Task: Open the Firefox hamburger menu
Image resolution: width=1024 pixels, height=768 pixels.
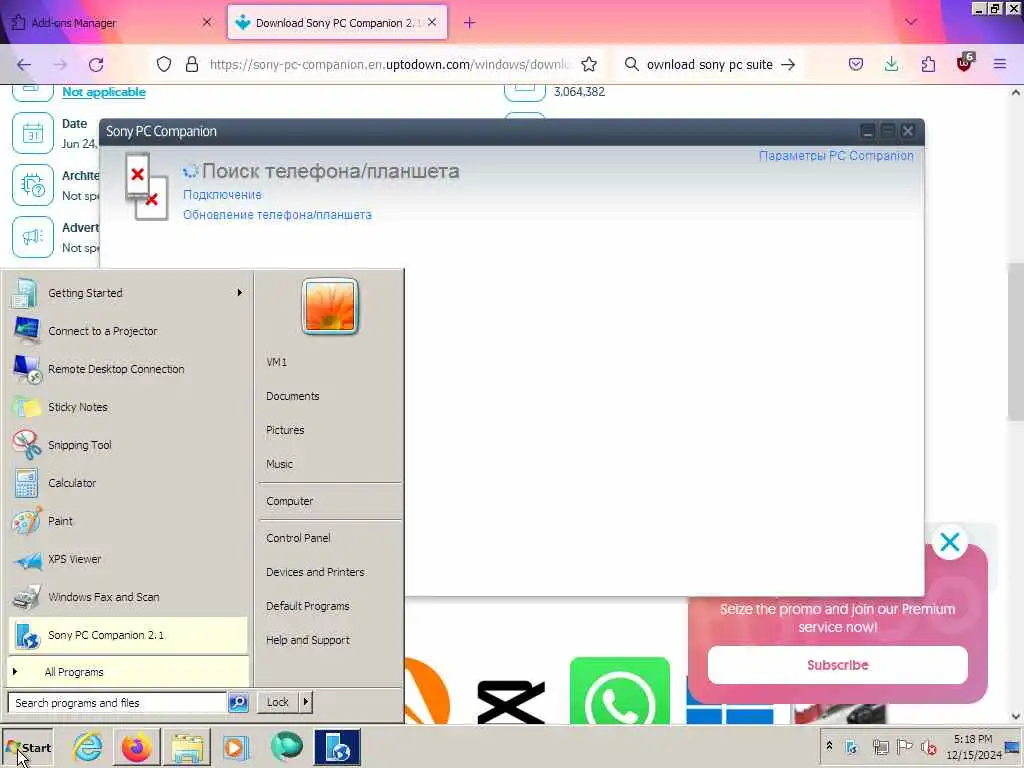Action: click(x=1000, y=64)
